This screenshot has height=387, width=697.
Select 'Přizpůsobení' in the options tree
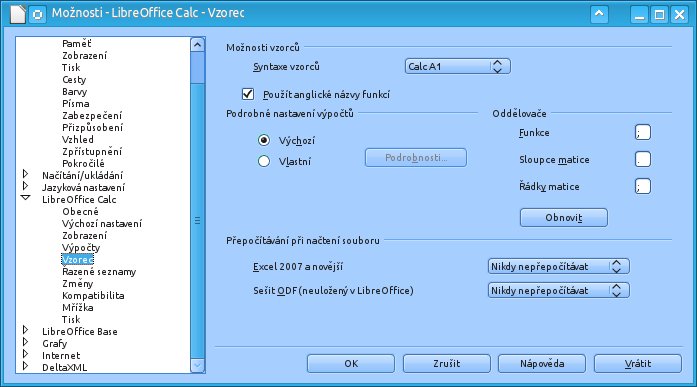pyautogui.click(x=92, y=128)
